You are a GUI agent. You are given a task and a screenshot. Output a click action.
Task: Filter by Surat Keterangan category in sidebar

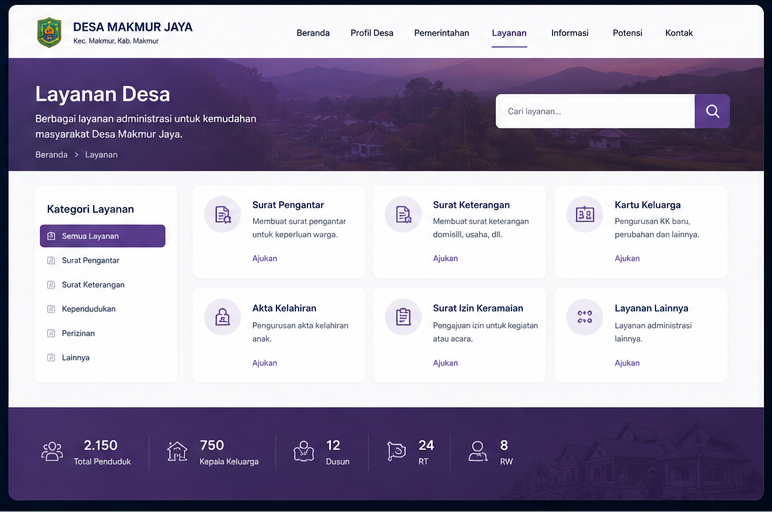[x=93, y=285]
